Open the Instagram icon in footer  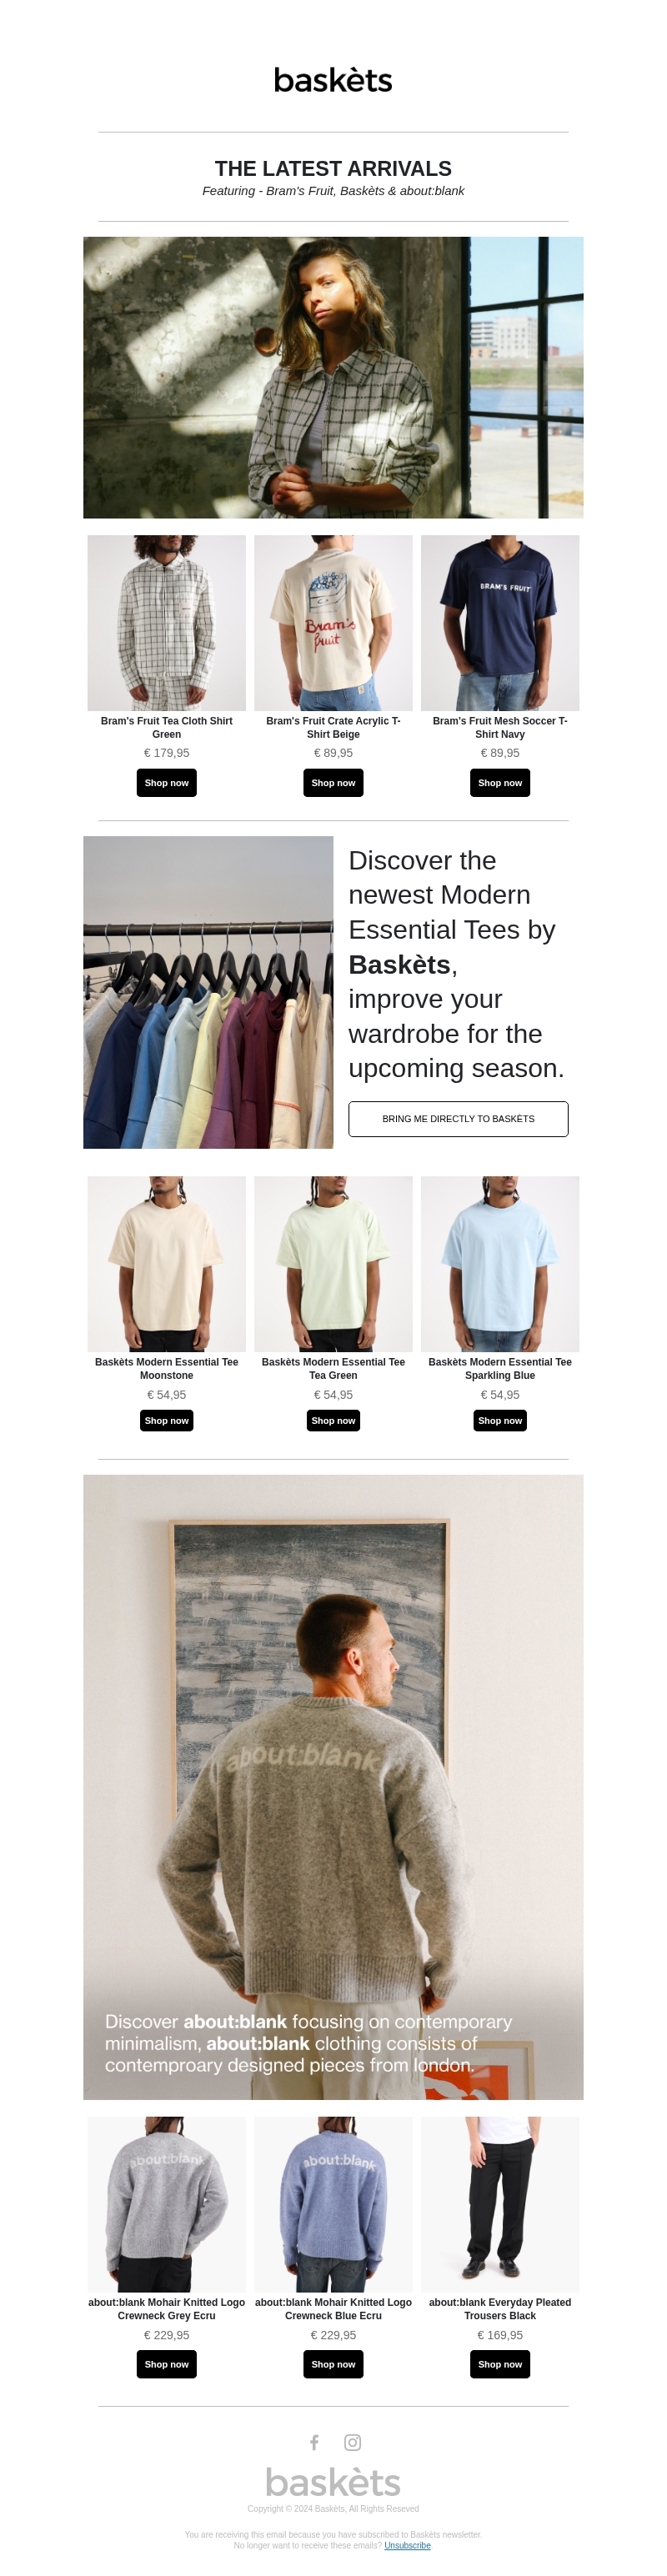[352, 2441]
